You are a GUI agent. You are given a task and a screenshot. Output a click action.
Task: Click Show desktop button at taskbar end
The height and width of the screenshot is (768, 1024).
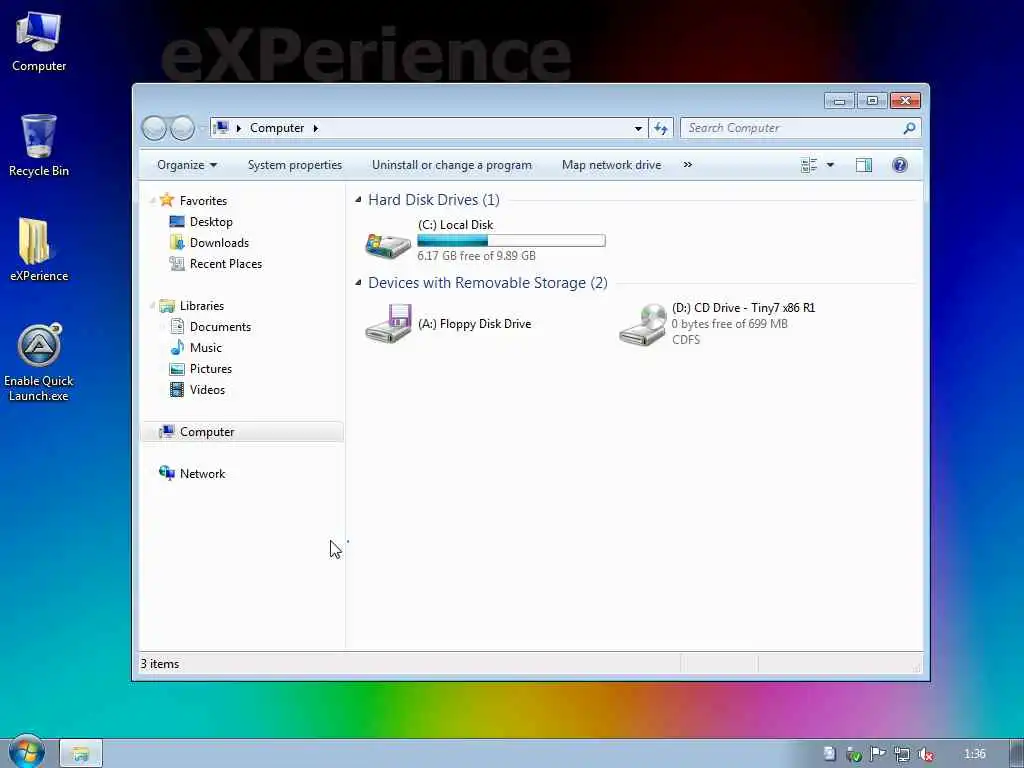pyautogui.click(x=1016, y=754)
